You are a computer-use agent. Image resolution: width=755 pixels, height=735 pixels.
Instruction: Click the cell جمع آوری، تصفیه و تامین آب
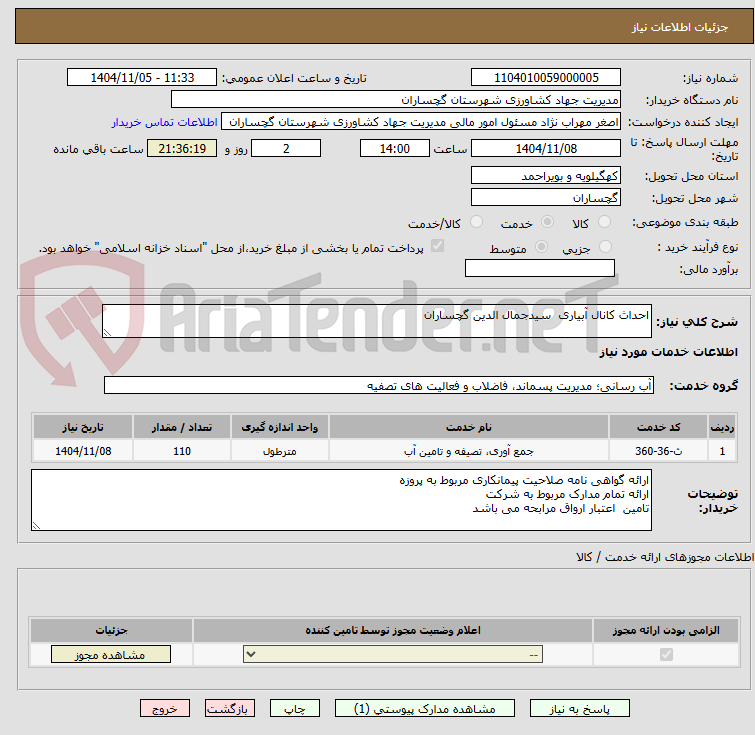pos(469,451)
